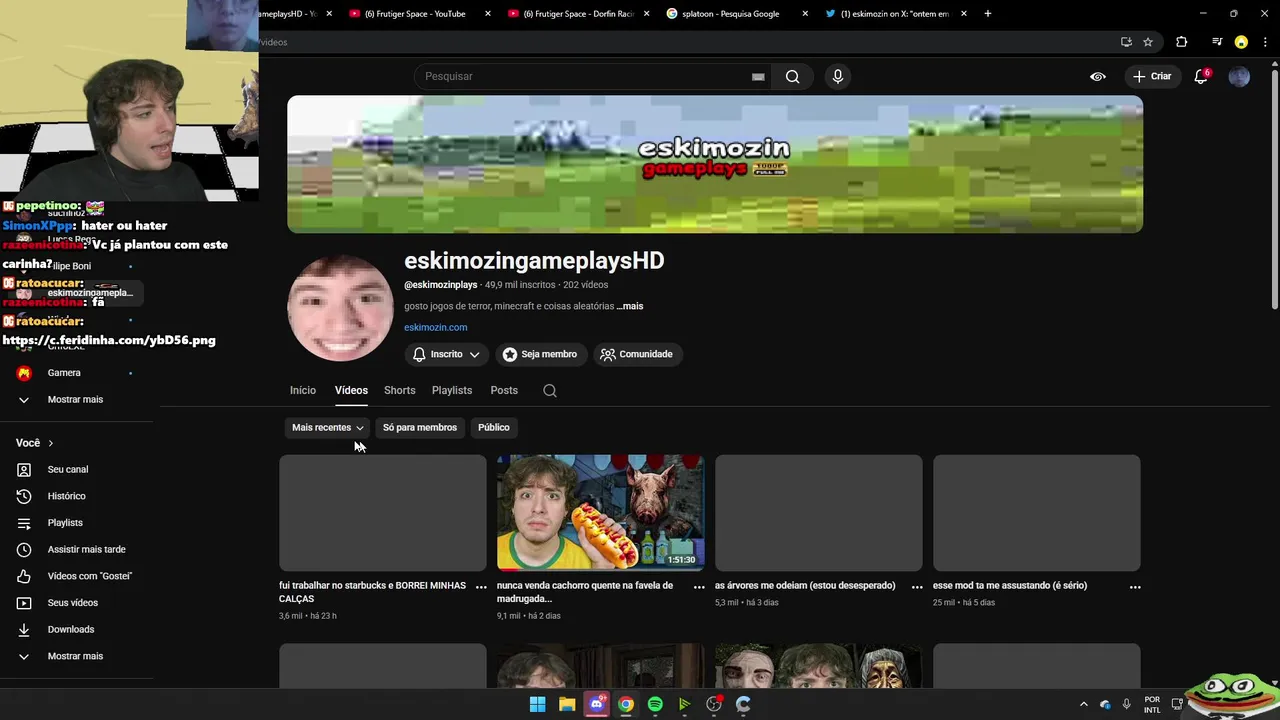
Task: Open options for esse mod video
Action: coord(1135,587)
